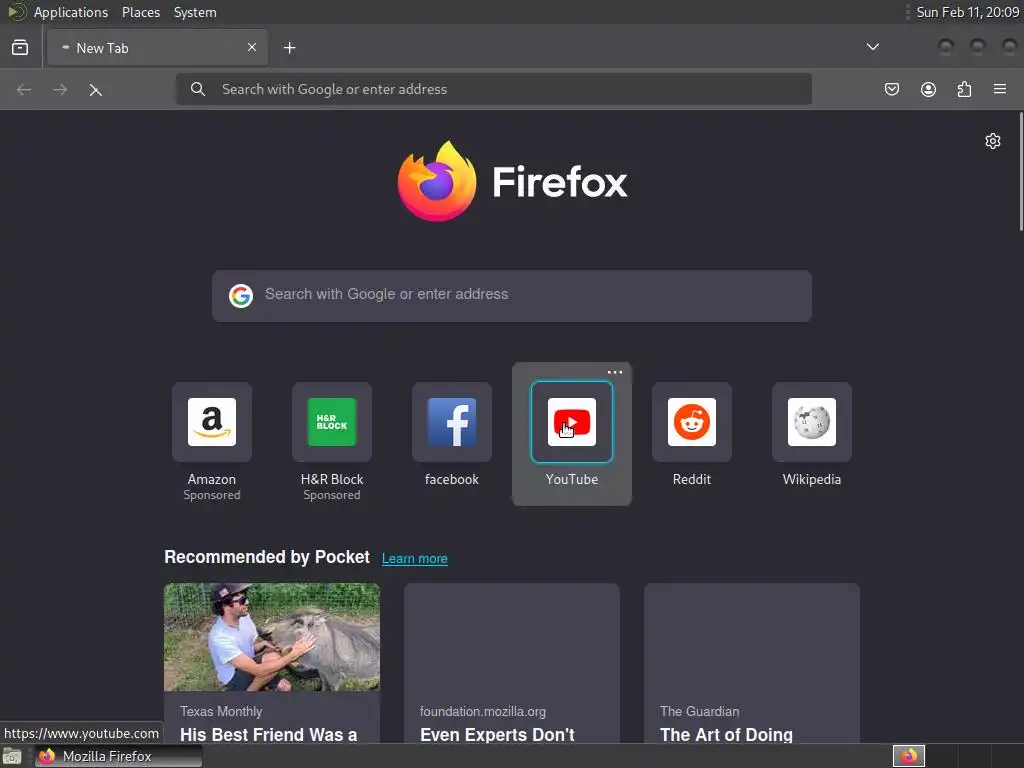Expand the list all tabs chevron
The image size is (1024, 768).
(872, 47)
